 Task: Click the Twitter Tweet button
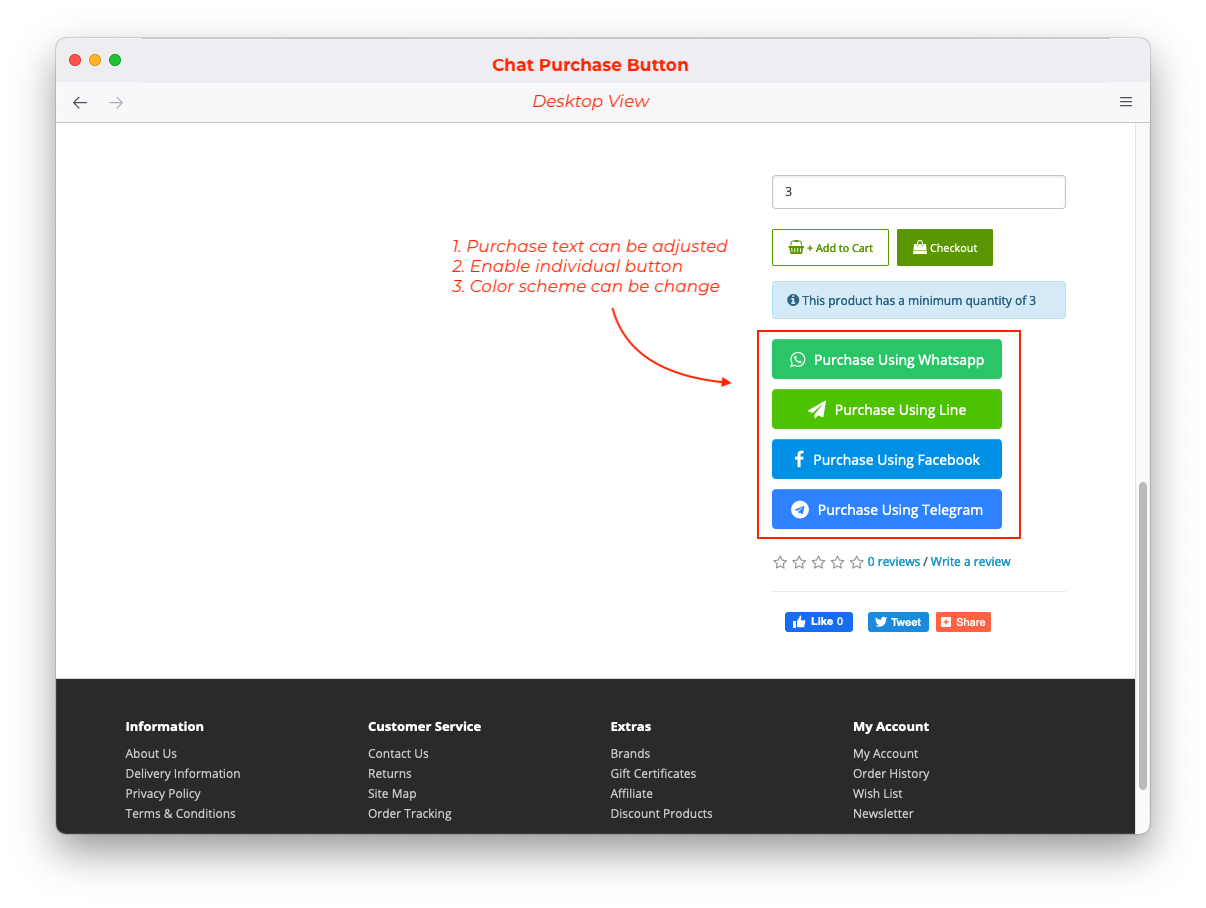(898, 622)
